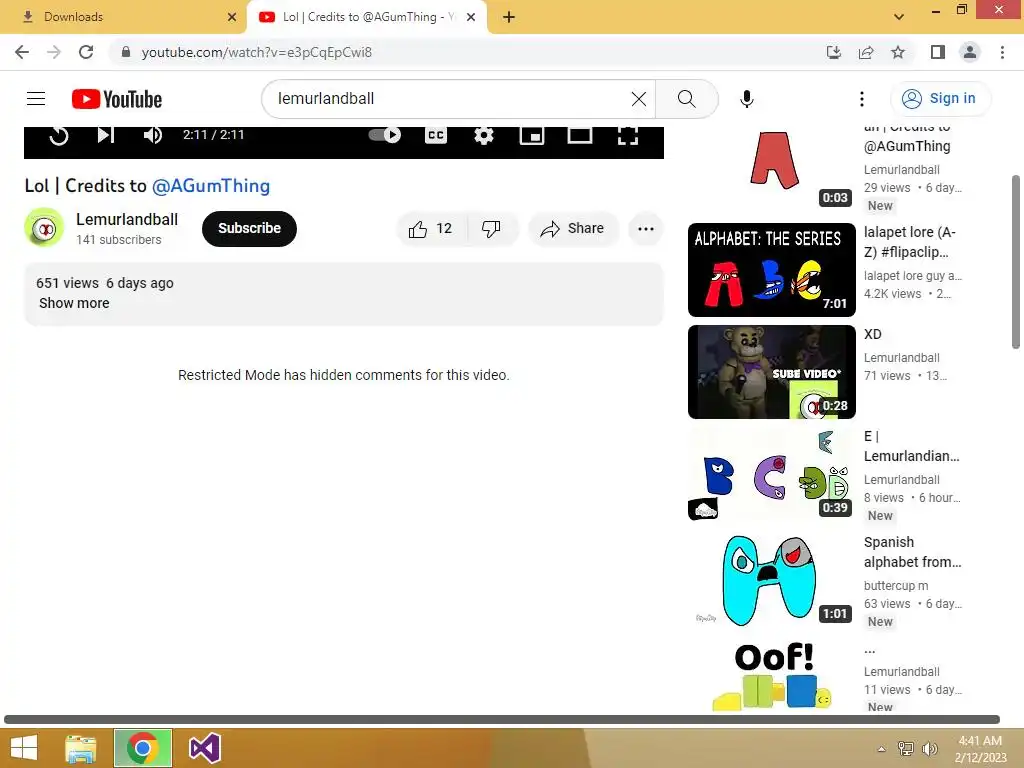Go forward in the browser
Viewport: 1024px width, 768px height.
click(54, 52)
